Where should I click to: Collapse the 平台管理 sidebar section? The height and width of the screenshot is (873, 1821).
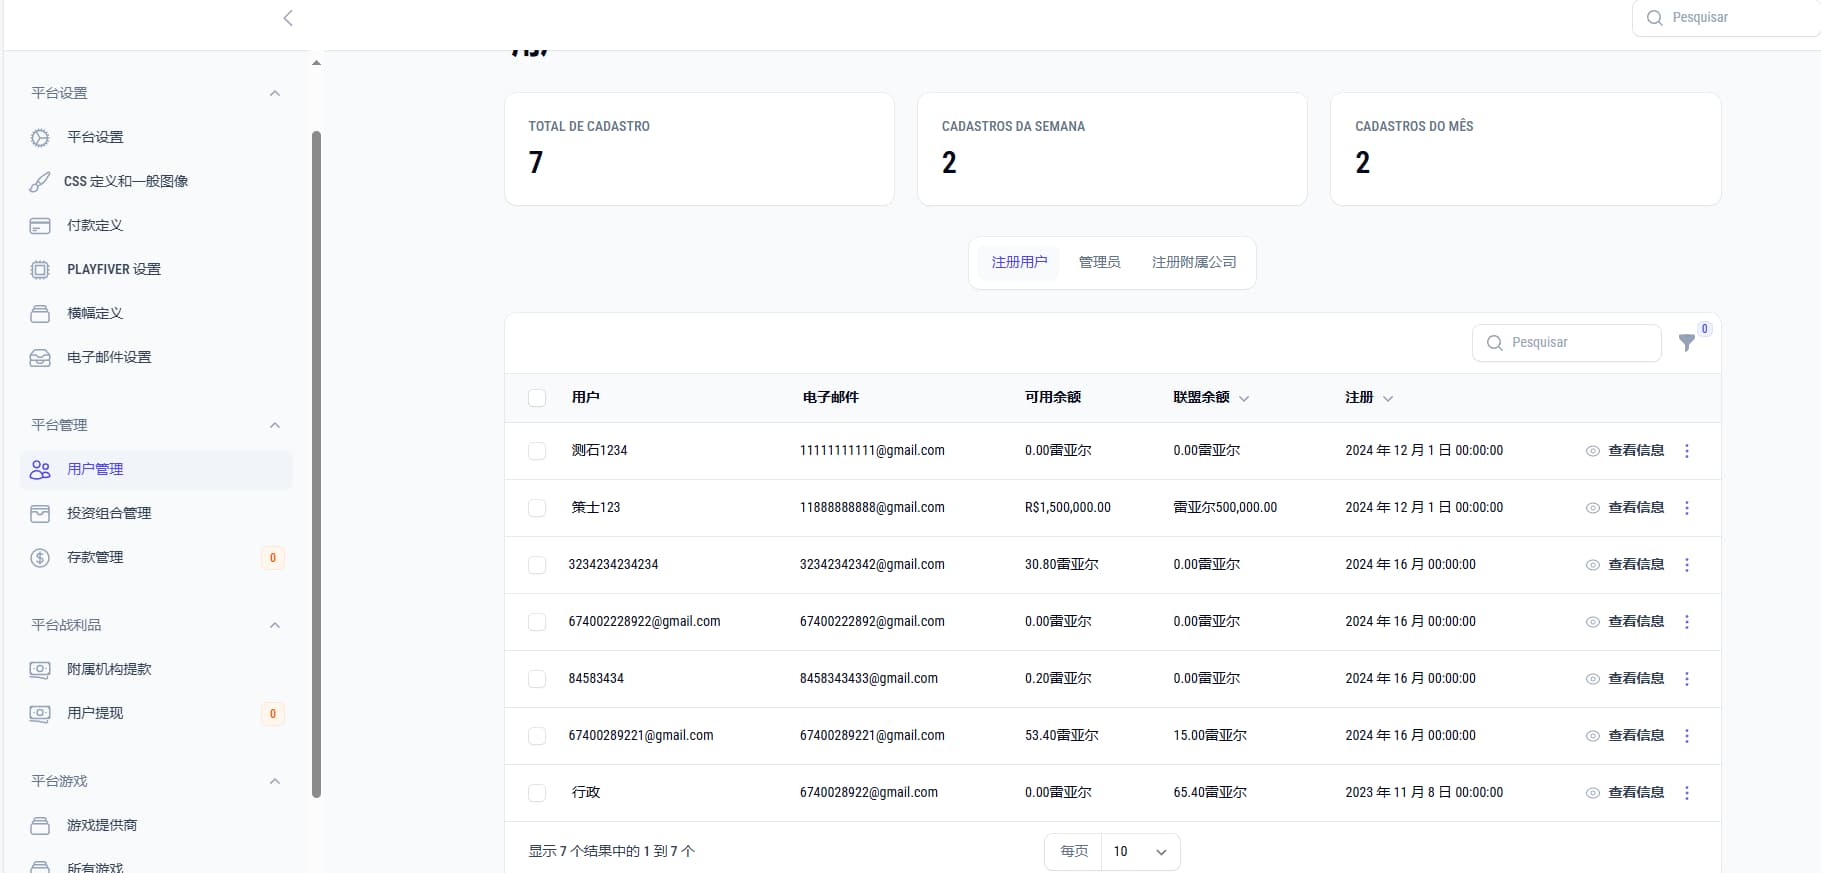click(275, 425)
